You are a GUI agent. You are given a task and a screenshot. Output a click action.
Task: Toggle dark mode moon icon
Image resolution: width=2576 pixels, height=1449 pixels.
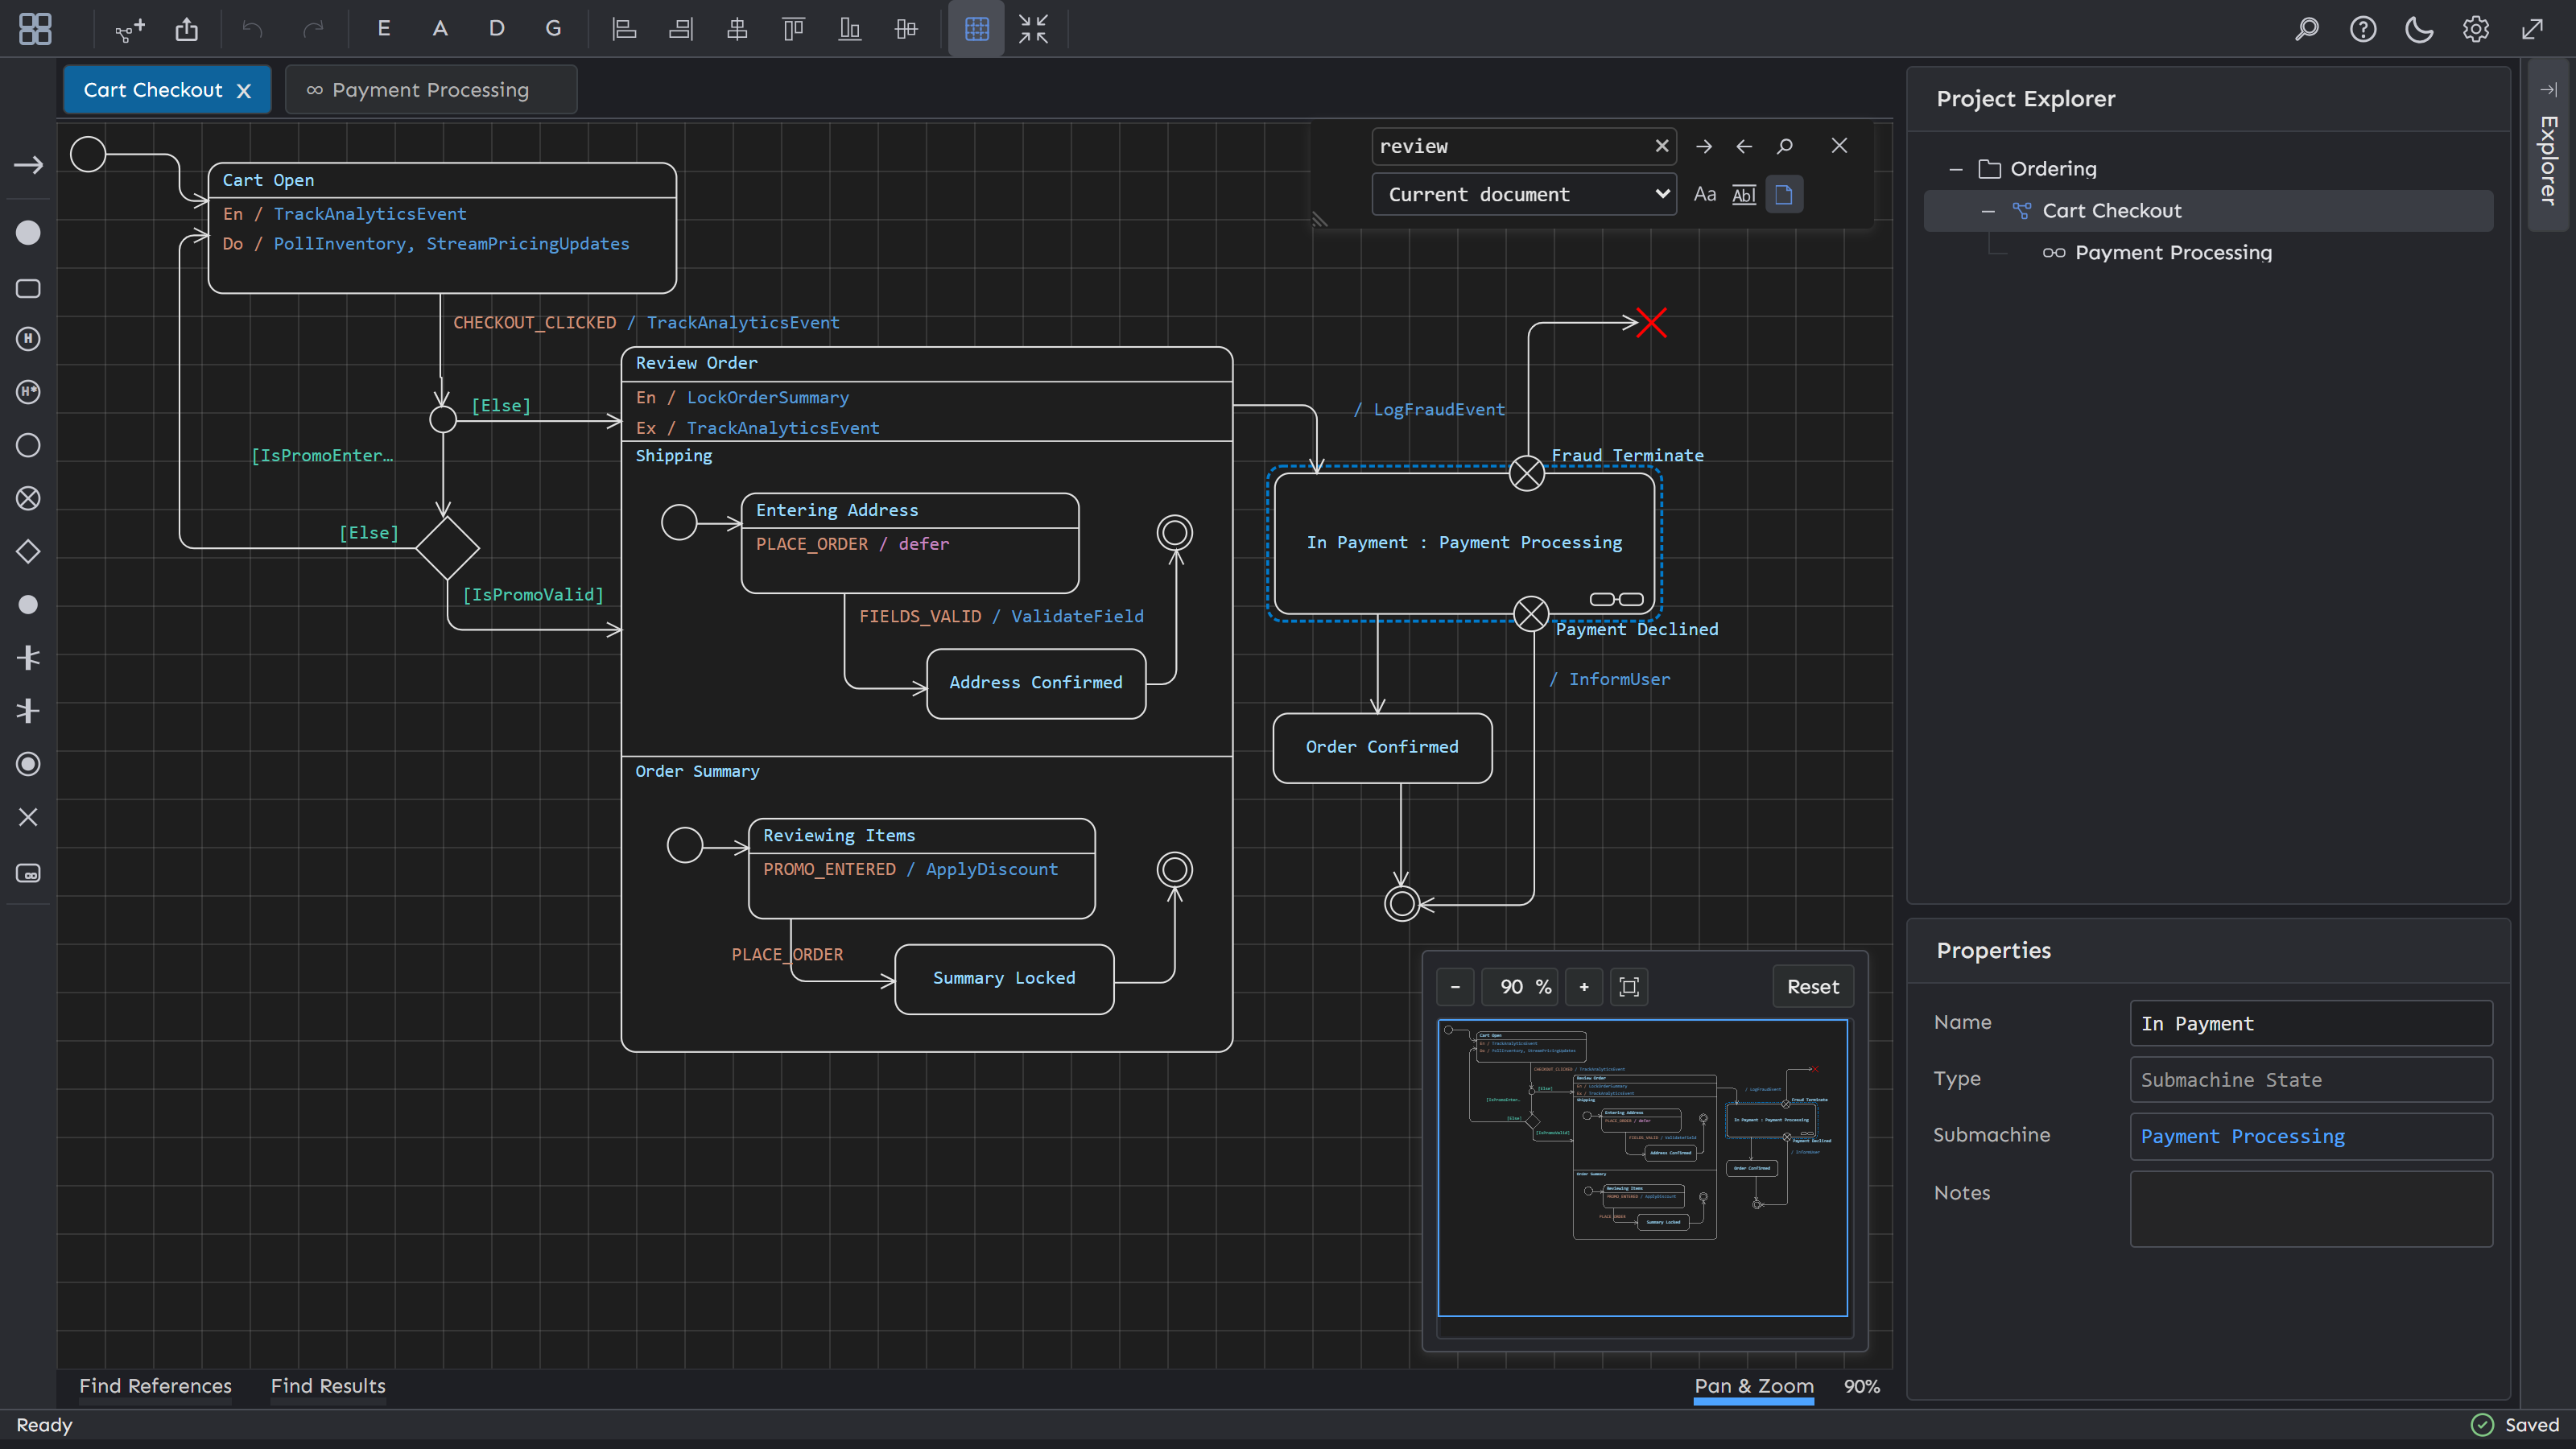click(x=2419, y=29)
